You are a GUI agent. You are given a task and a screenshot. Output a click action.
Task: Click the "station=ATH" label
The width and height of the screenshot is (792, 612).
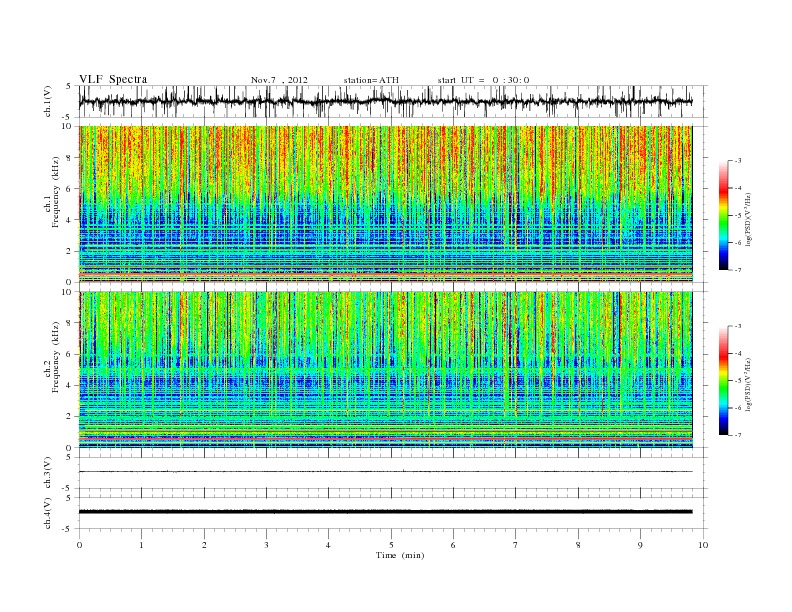[x=371, y=80]
